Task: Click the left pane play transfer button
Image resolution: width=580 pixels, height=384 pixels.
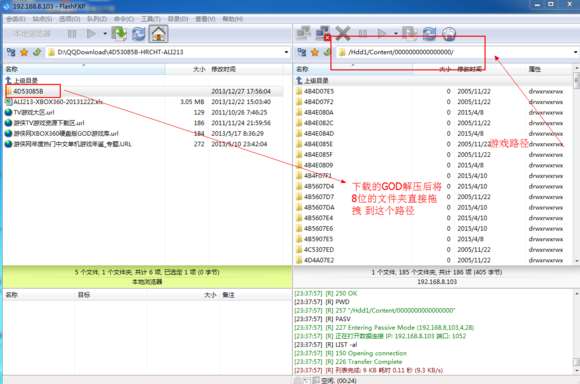Action: pos(91,34)
